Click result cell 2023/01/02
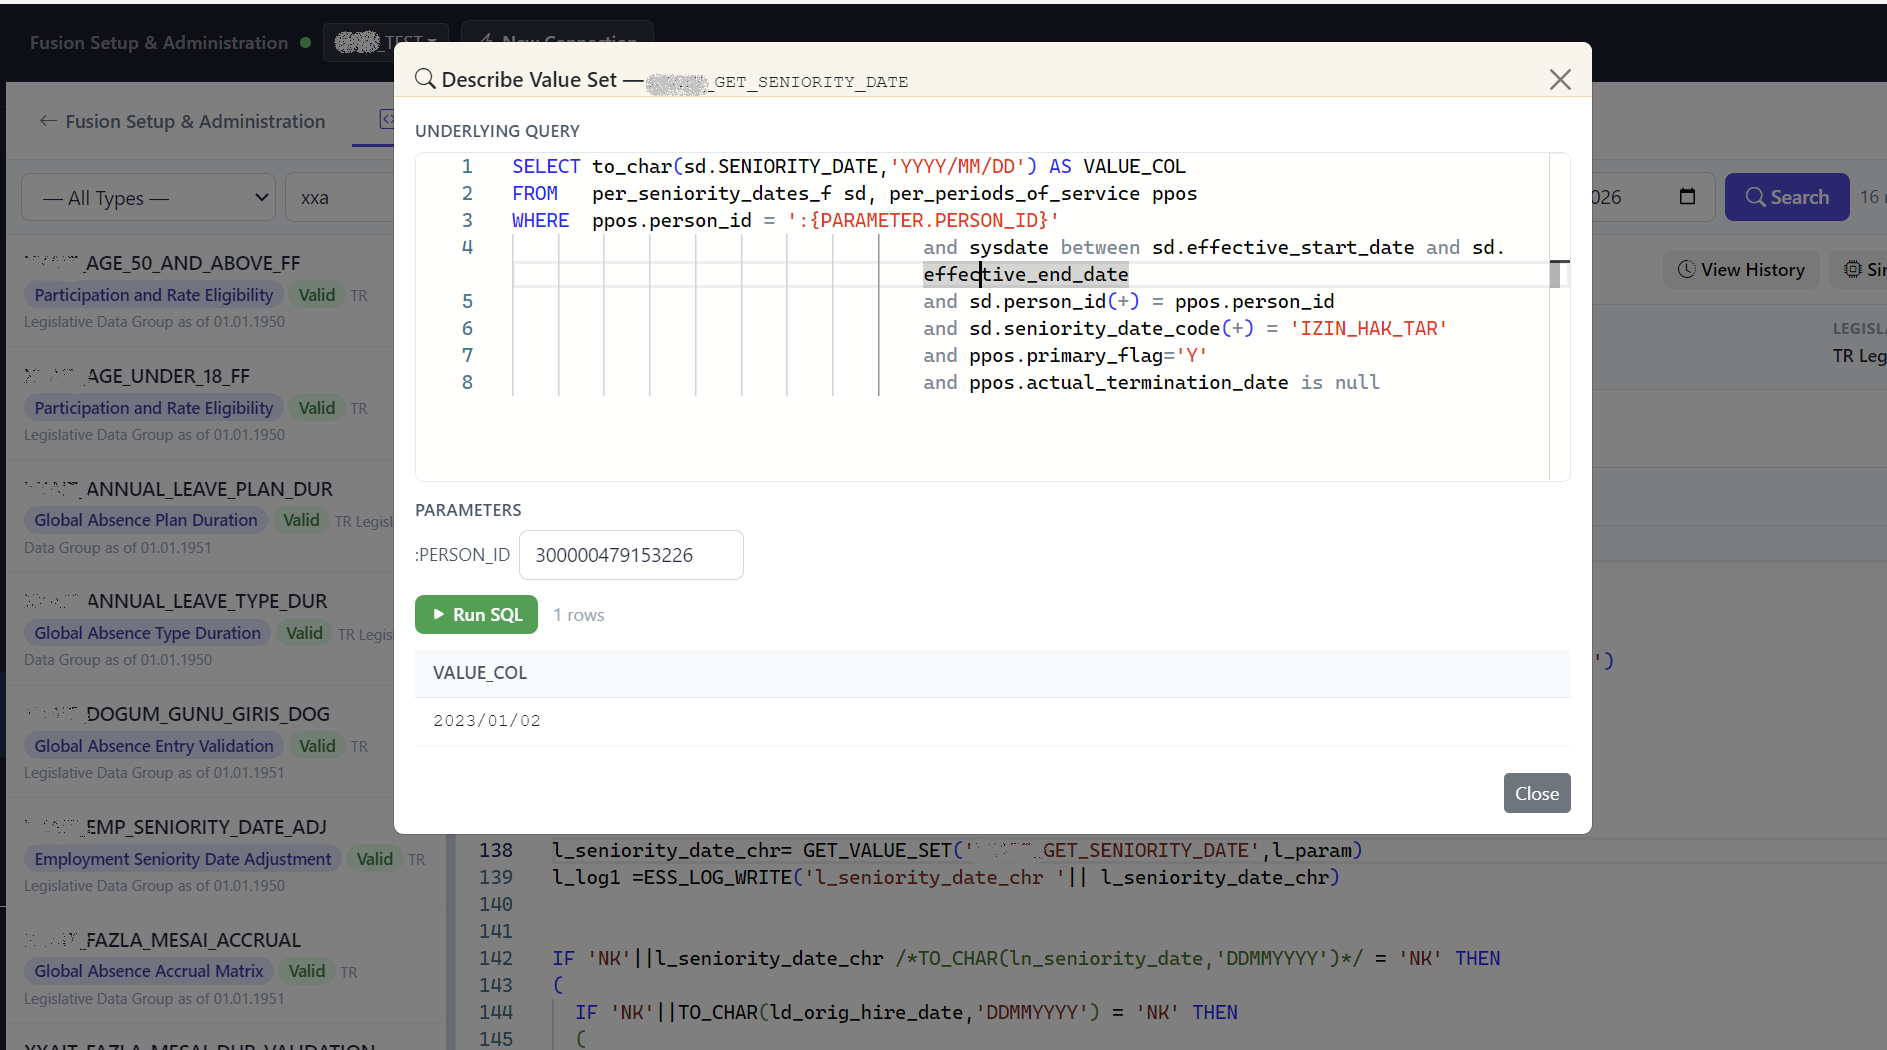Screen dimensions: 1887x1050 [487, 721]
